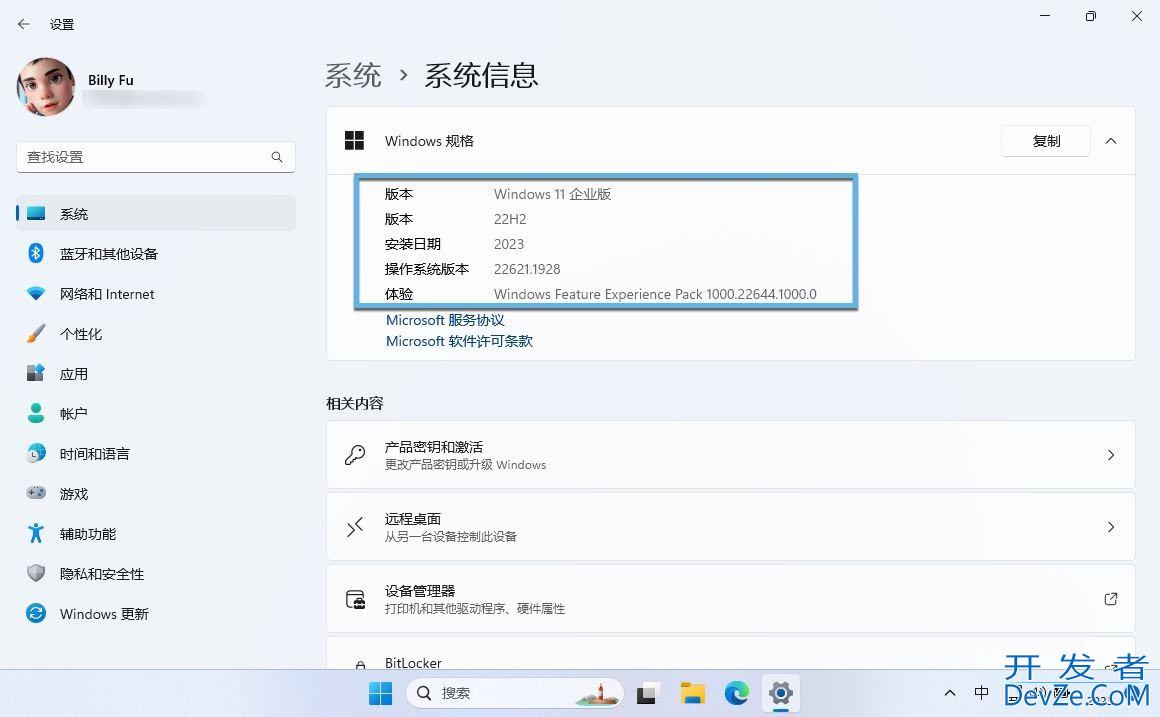Open 网络和 Internet settings
The height and width of the screenshot is (717, 1160).
(x=155, y=294)
